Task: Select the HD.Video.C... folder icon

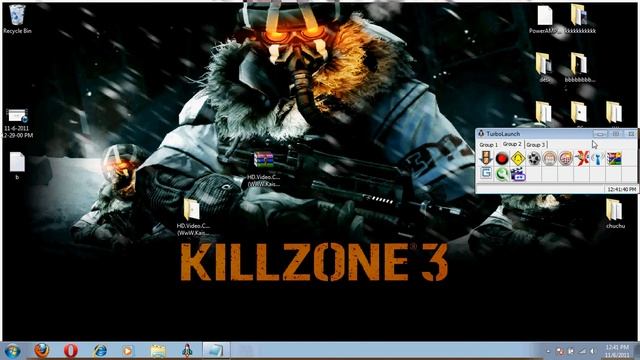Action: coord(192,218)
